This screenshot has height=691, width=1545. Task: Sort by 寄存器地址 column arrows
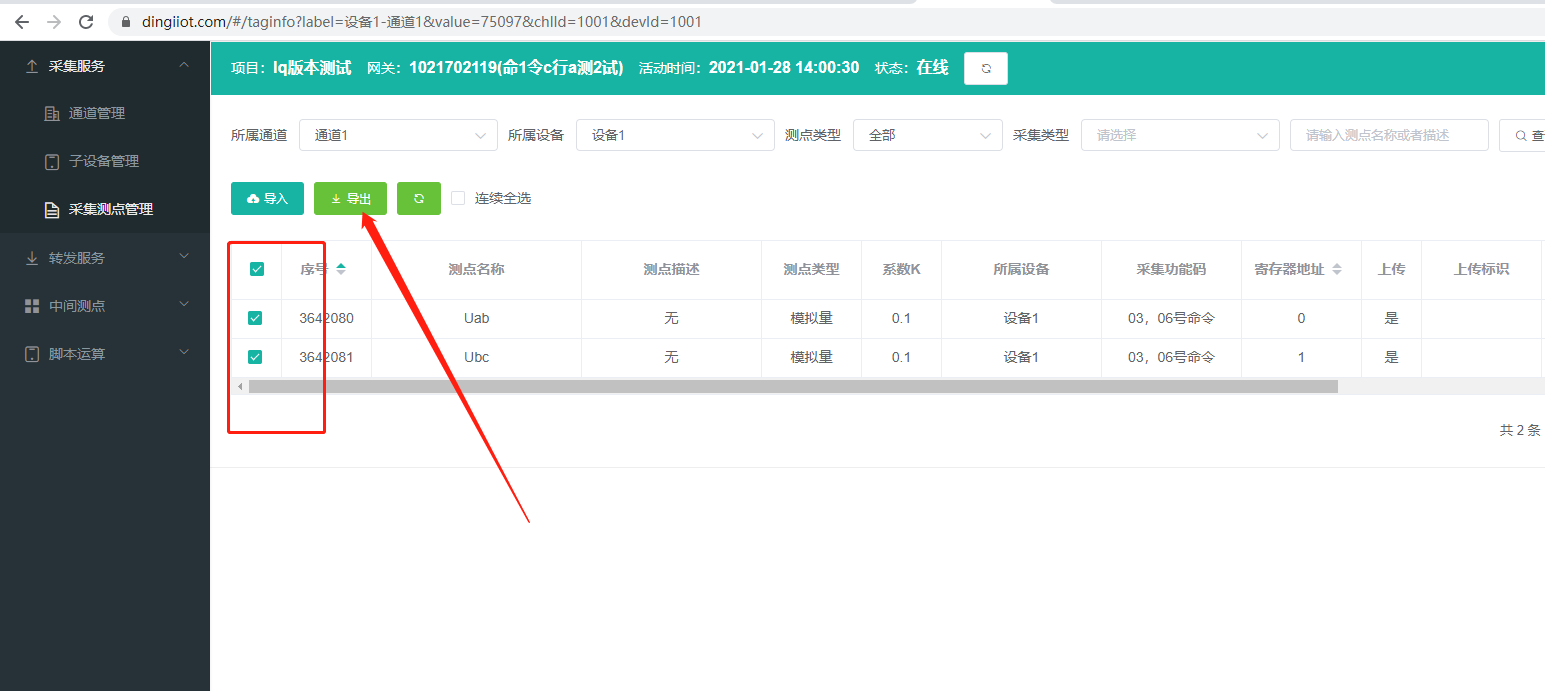pyautogui.click(x=1336, y=269)
